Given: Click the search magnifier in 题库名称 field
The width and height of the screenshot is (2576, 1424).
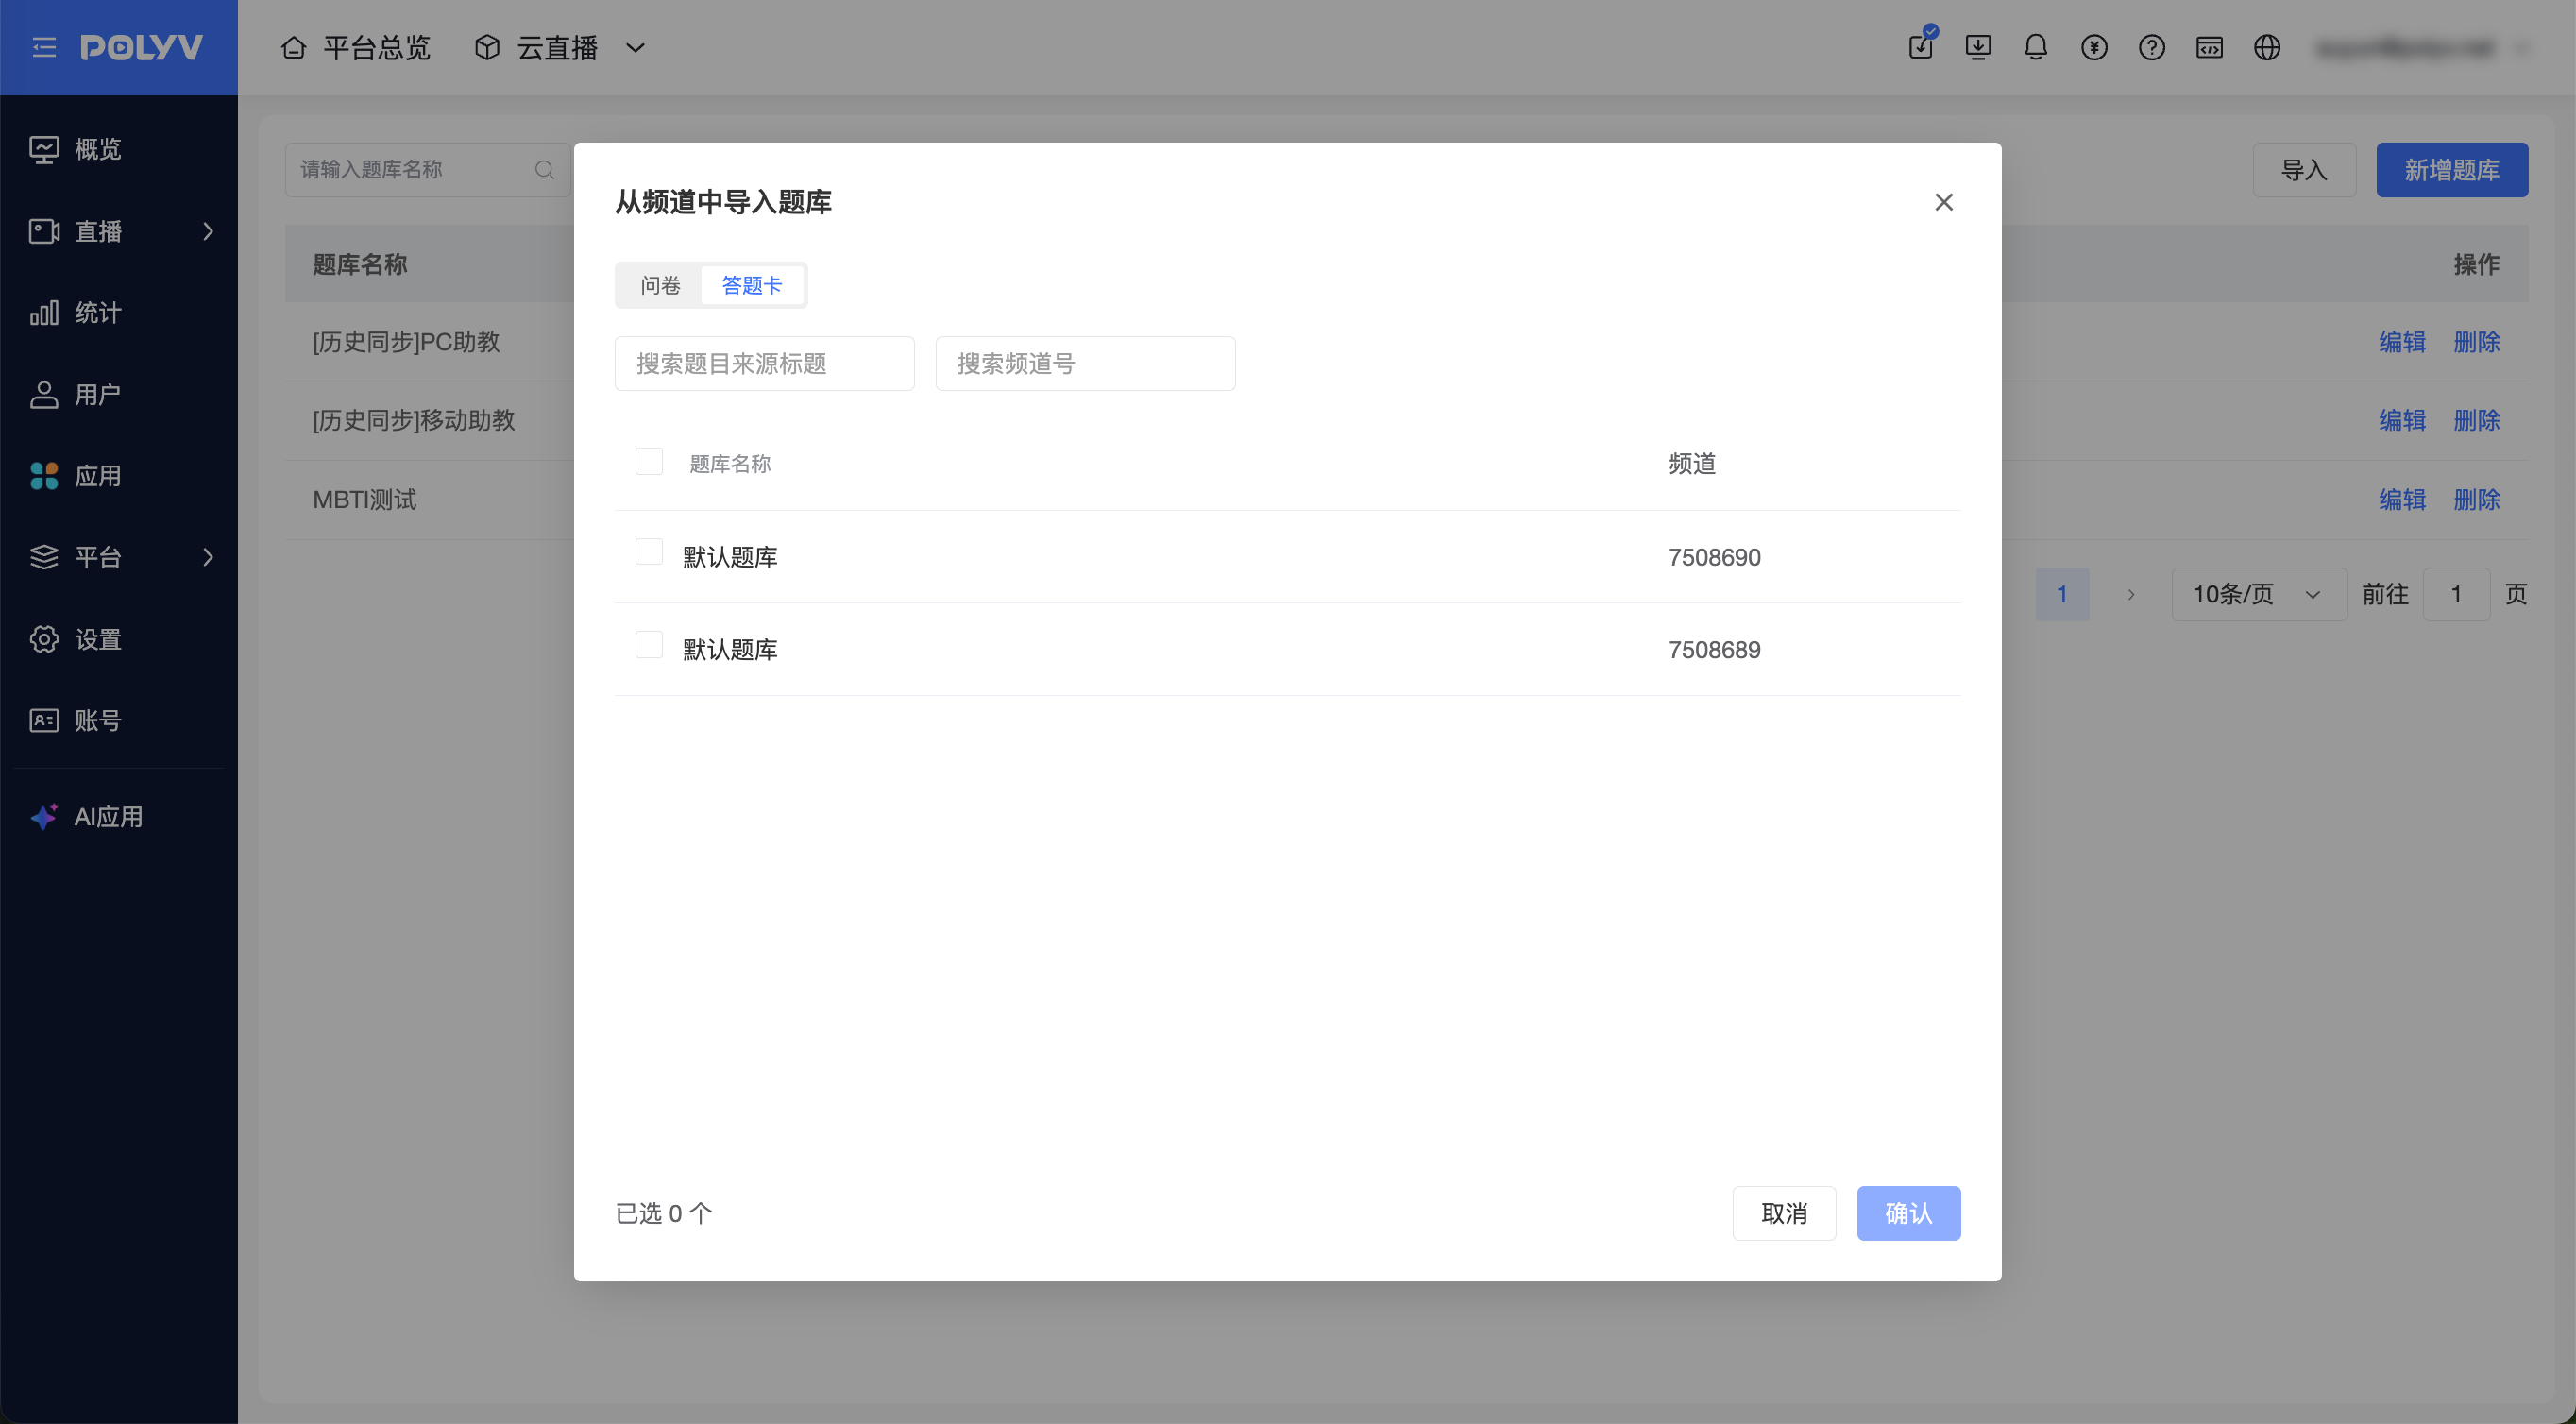Looking at the screenshot, I should [x=544, y=170].
